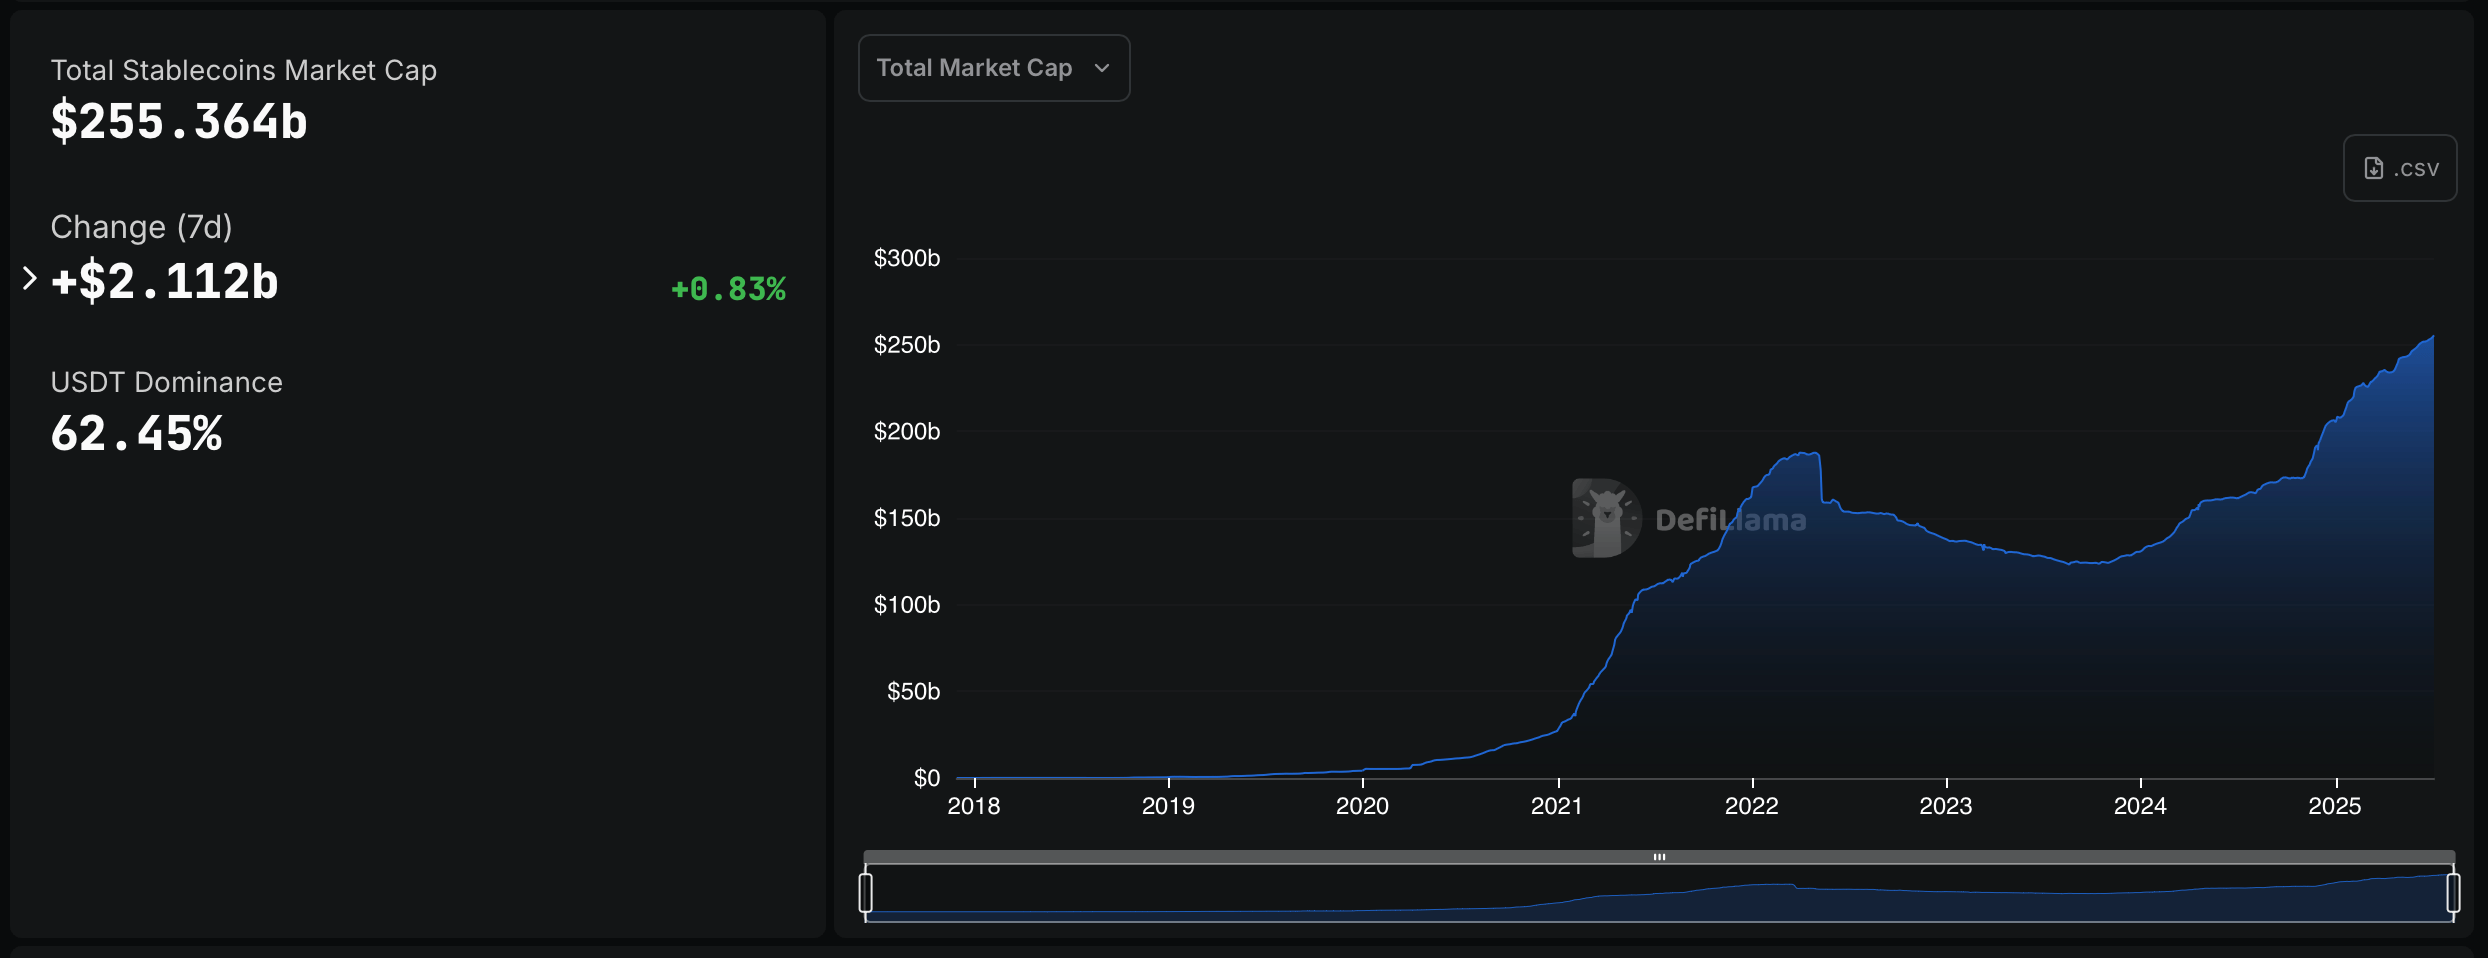Screen dimensions: 2488x958
Task: Click the $50b y-axis label
Action: pyautogui.click(x=913, y=692)
